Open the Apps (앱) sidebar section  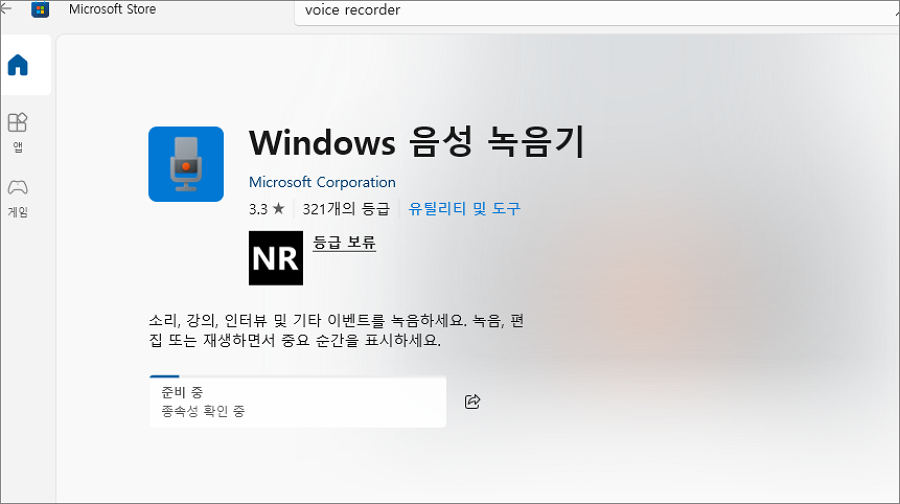pos(18,133)
